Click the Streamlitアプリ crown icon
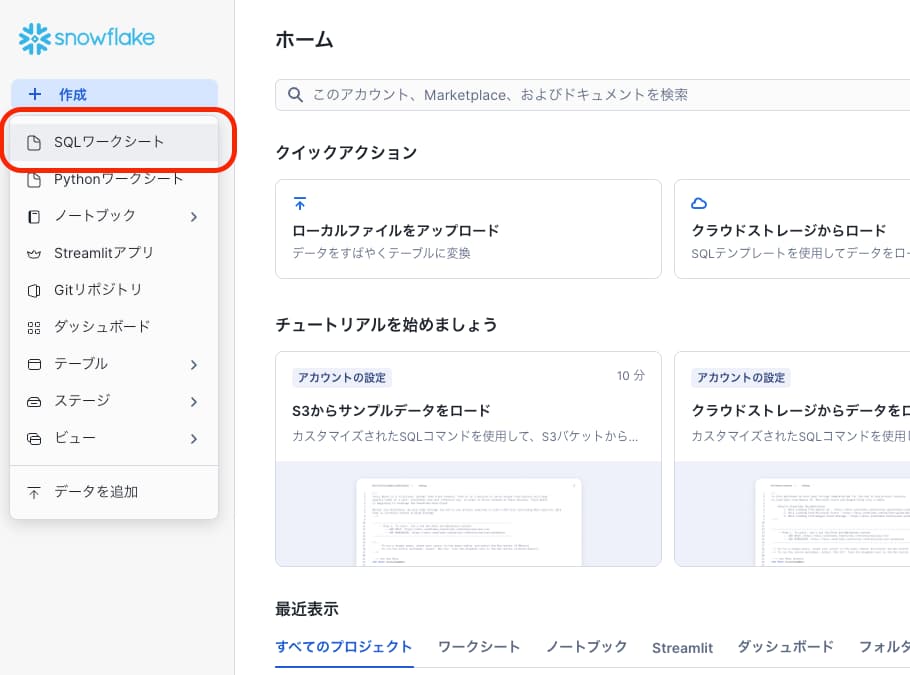Image resolution: width=910 pixels, height=675 pixels. point(34,254)
